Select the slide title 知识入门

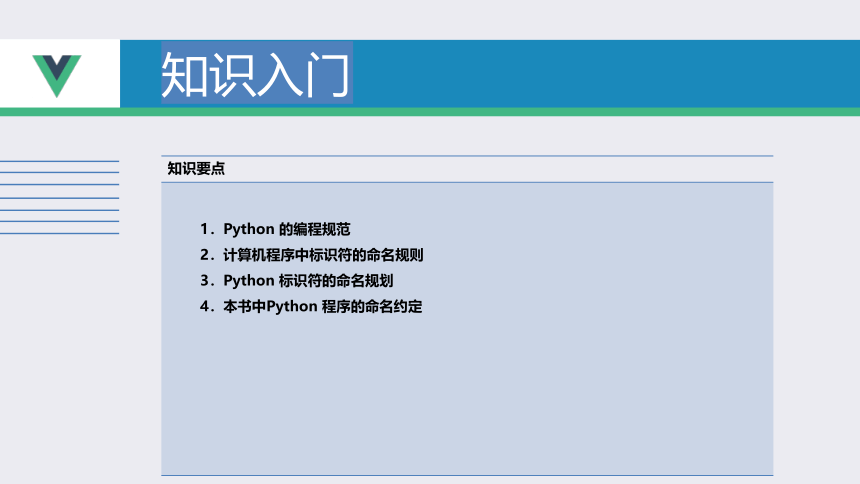click(x=256, y=74)
